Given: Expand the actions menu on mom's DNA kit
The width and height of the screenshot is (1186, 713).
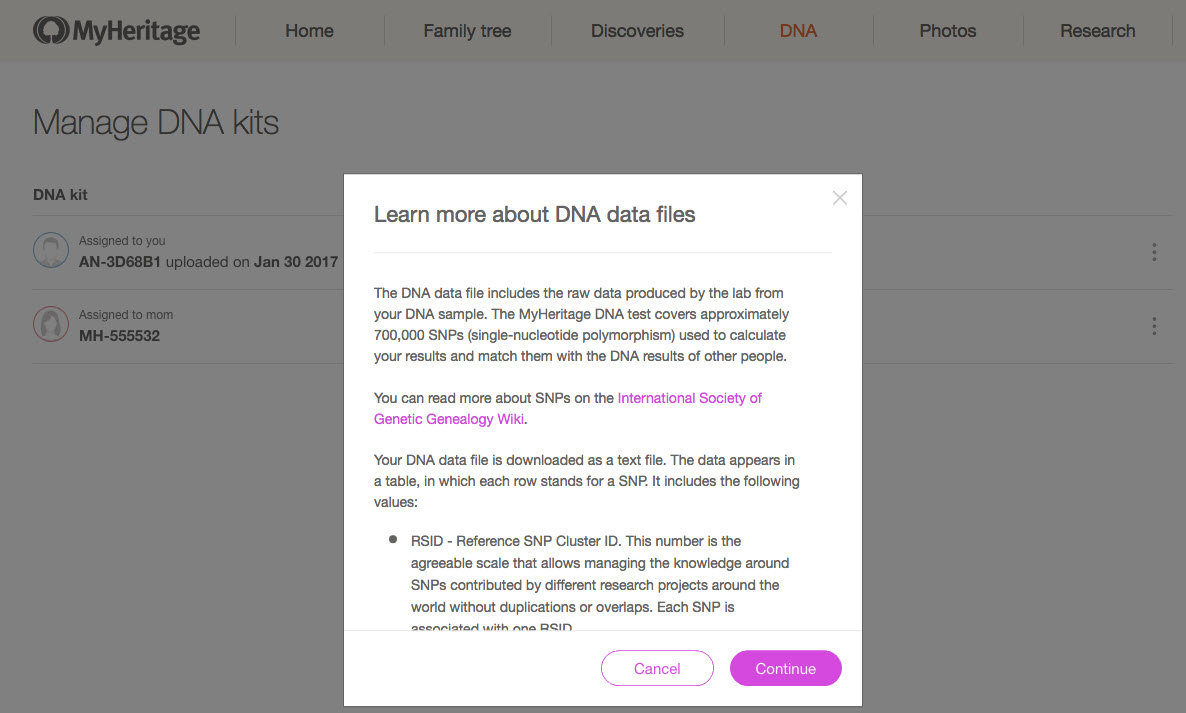Looking at the screenshot, I should pos(1154,326).
